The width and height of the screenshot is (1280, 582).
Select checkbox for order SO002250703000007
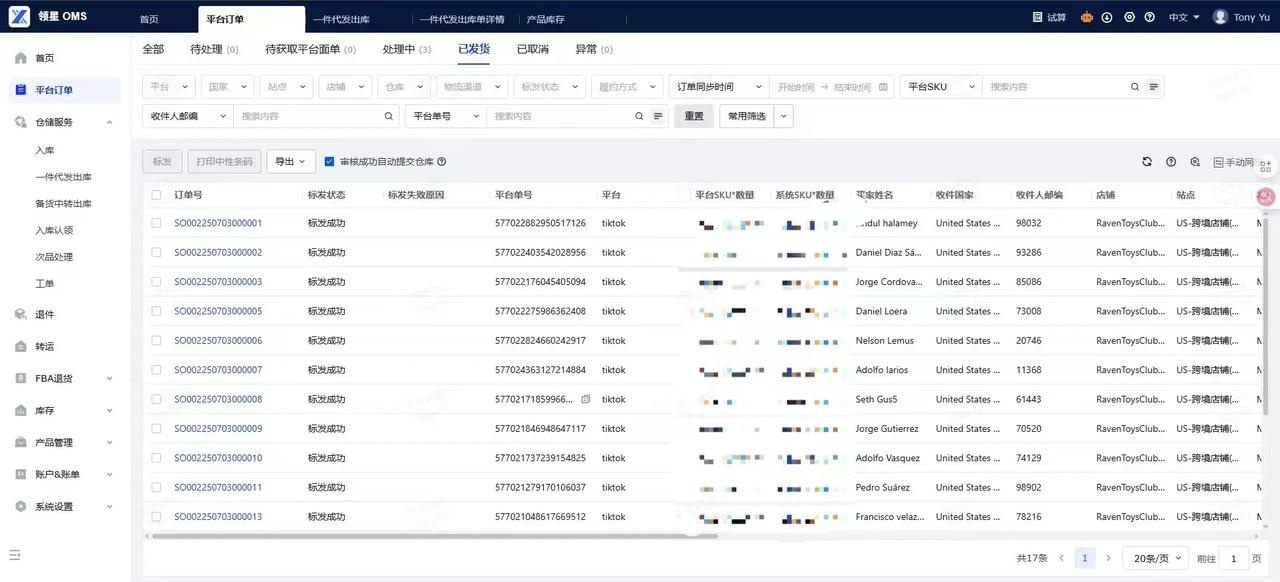(x=156, y=370)
